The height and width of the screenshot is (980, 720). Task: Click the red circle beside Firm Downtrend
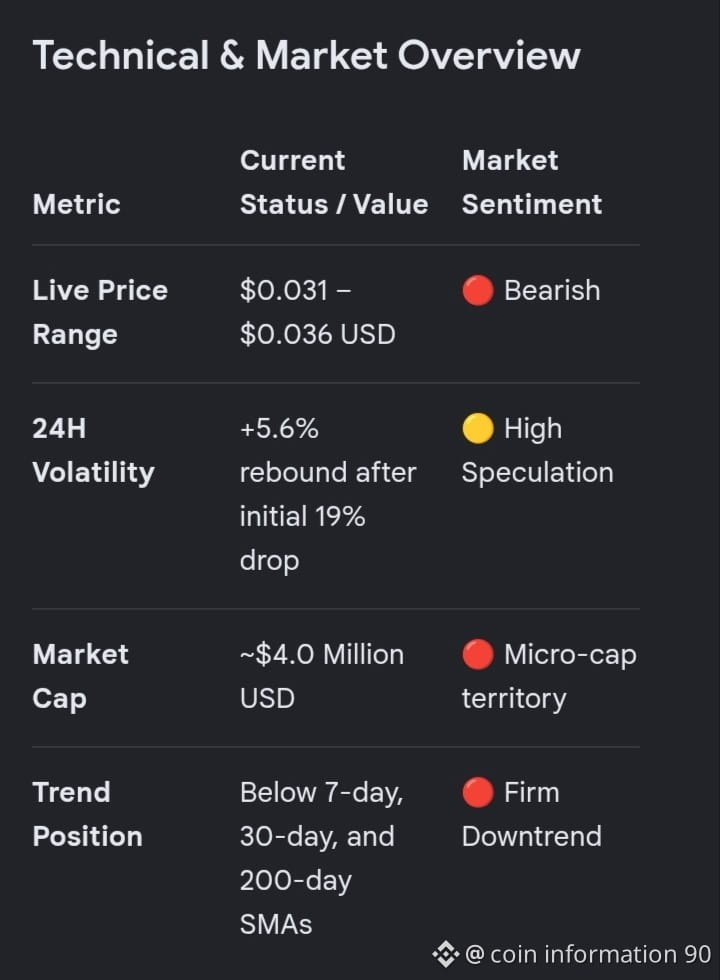478,792
